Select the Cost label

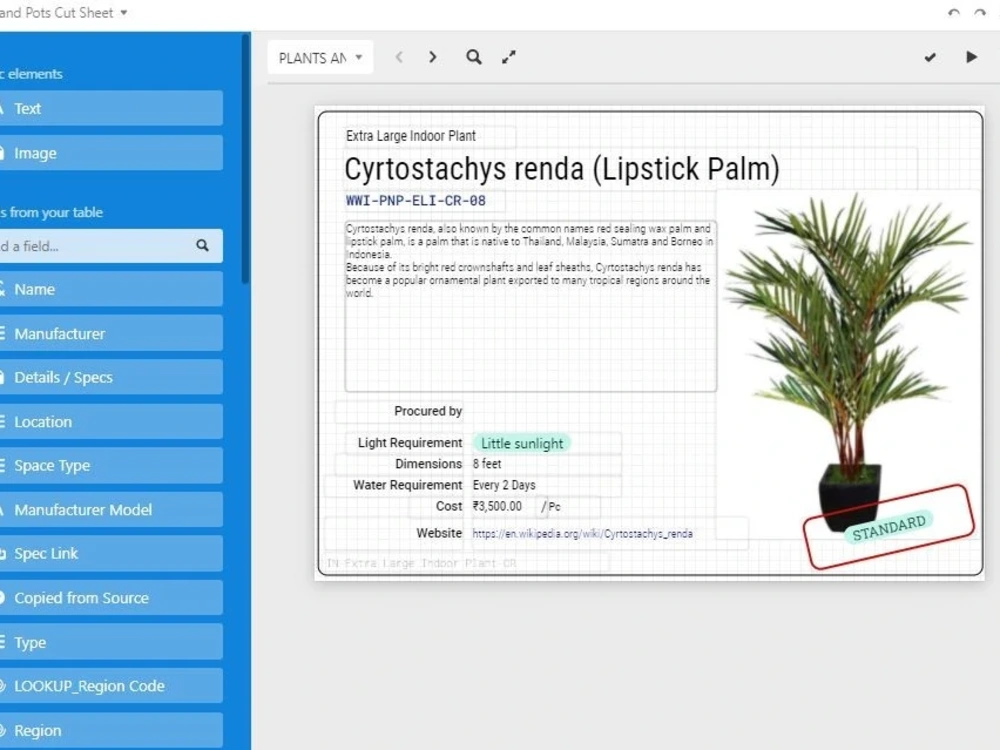tap(449, 506)
